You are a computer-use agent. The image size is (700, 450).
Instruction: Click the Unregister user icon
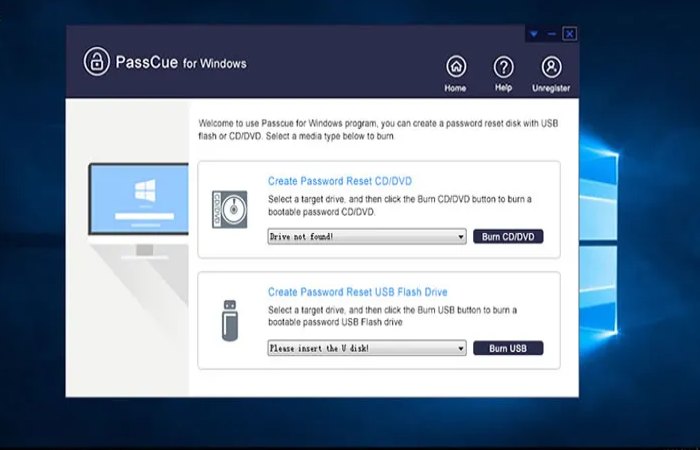551,67
